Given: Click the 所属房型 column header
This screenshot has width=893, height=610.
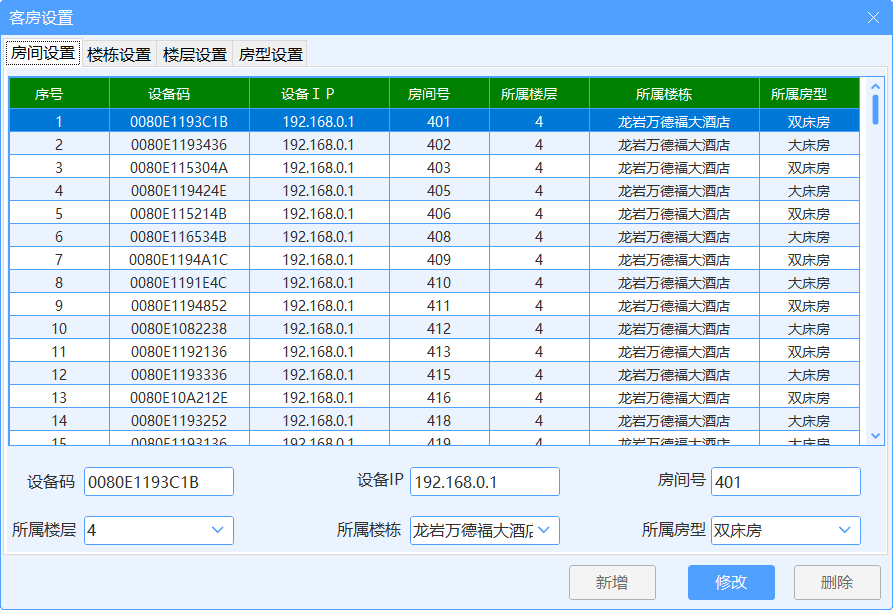Looking at the screenshot, I should (x=798, y=94).
